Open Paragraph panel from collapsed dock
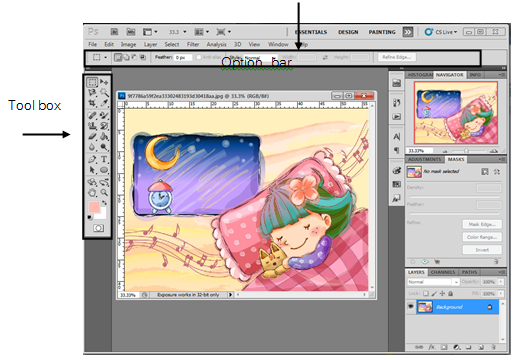The height and width of the screenshot is (360, 516). 397,150
